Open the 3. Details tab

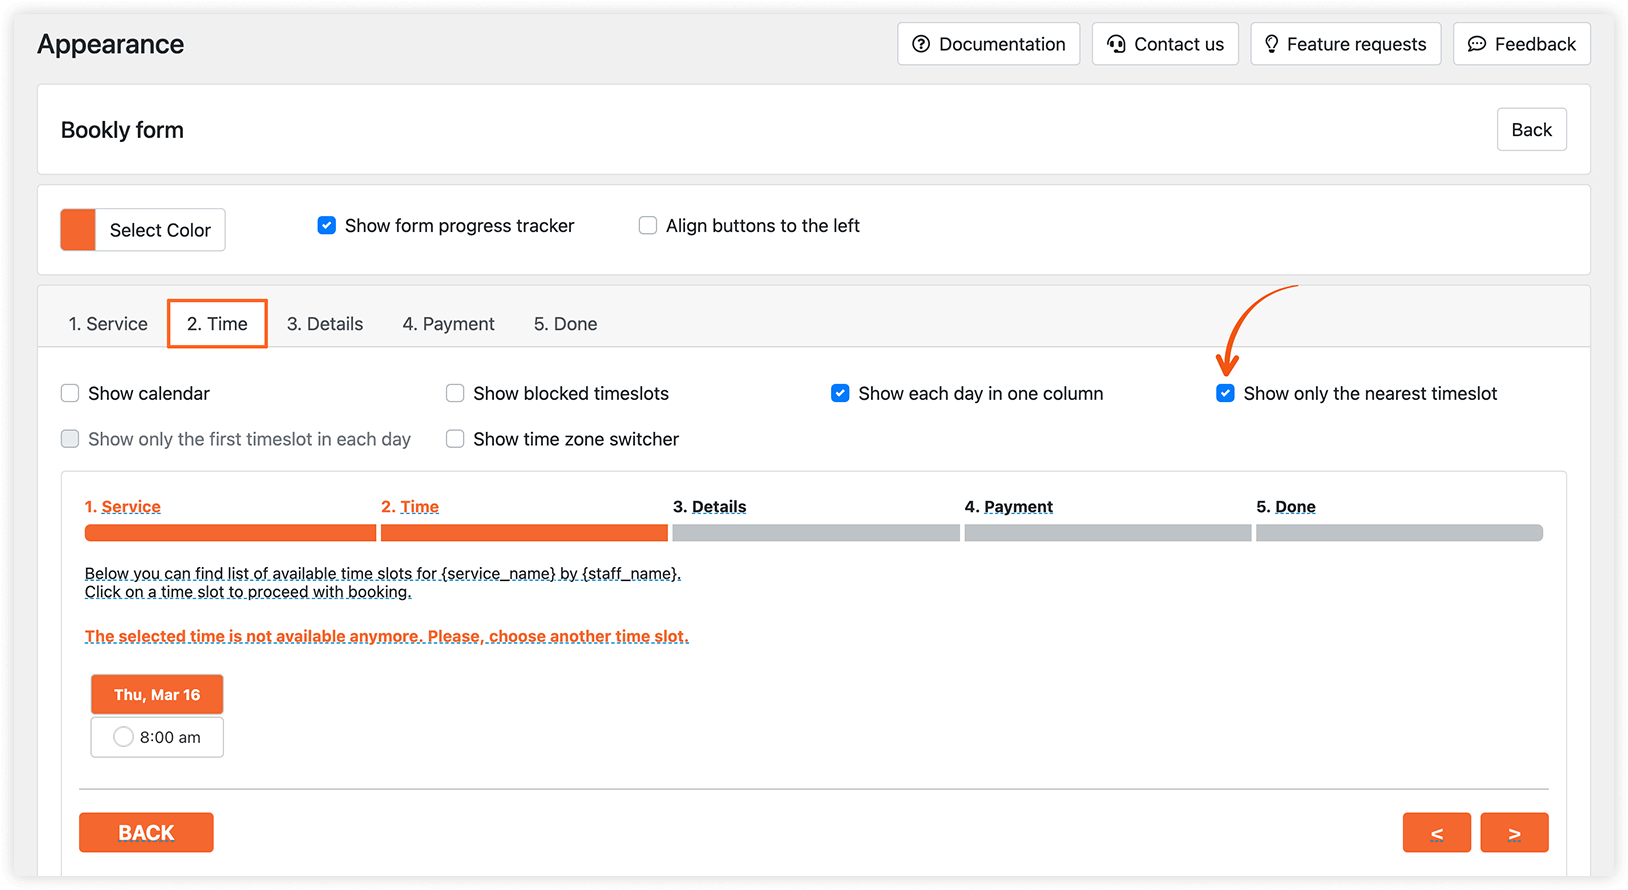point(325,324)
